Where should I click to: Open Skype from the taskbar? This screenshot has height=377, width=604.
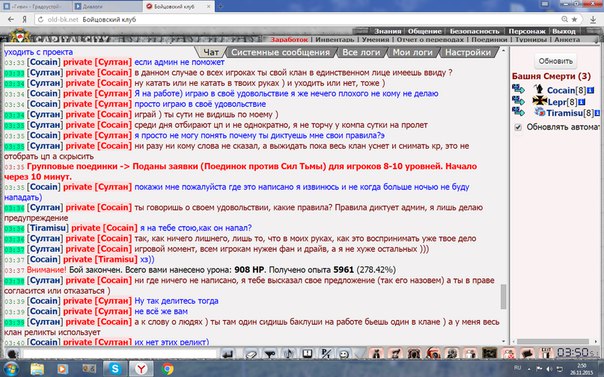(x=115, y=369)
